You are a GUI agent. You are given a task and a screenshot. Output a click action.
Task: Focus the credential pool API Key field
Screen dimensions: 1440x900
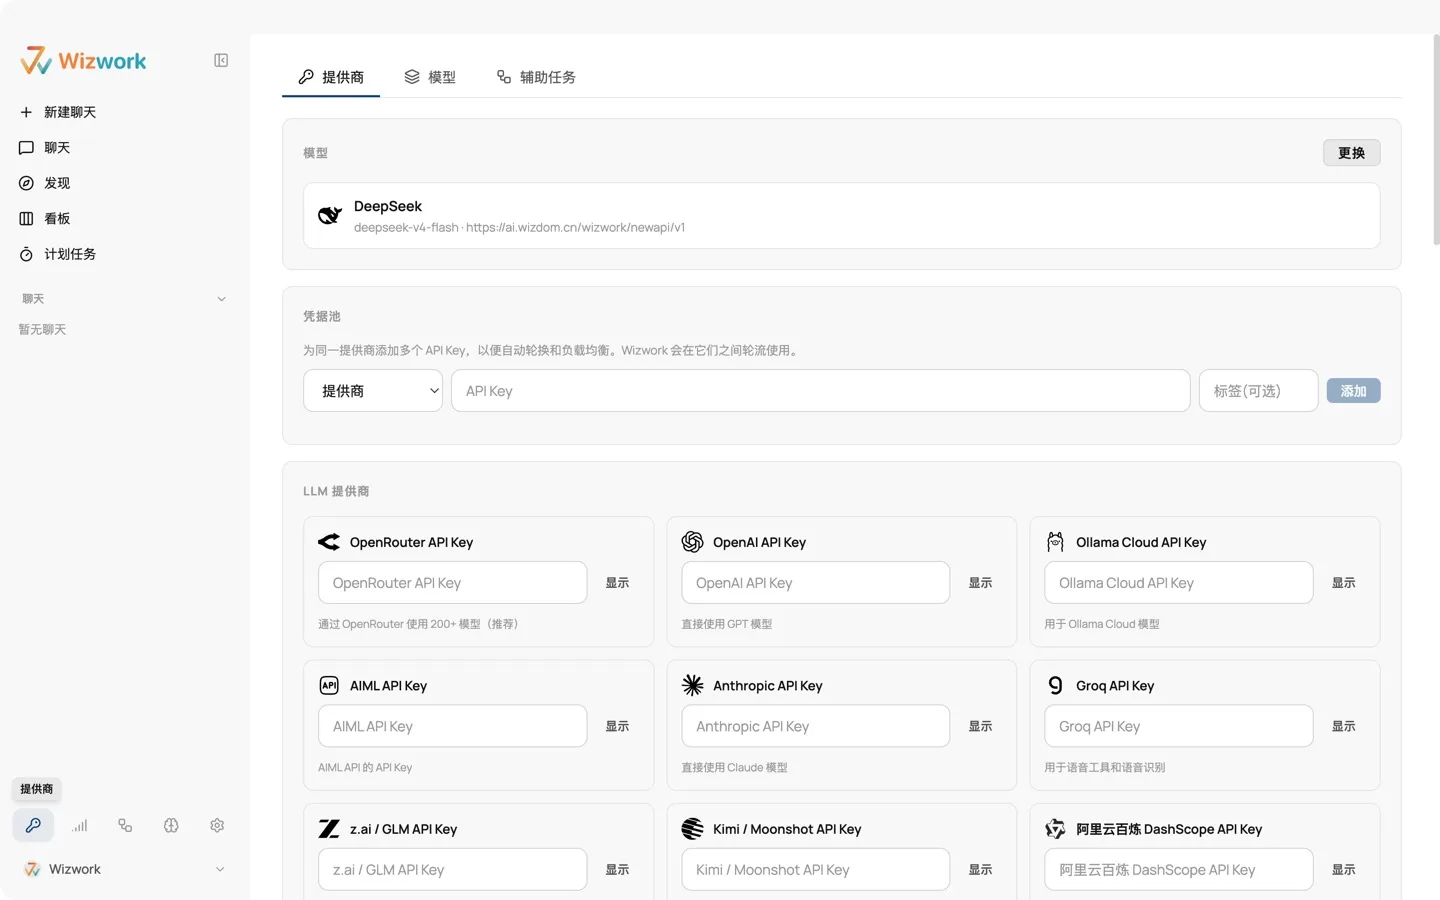821,391
